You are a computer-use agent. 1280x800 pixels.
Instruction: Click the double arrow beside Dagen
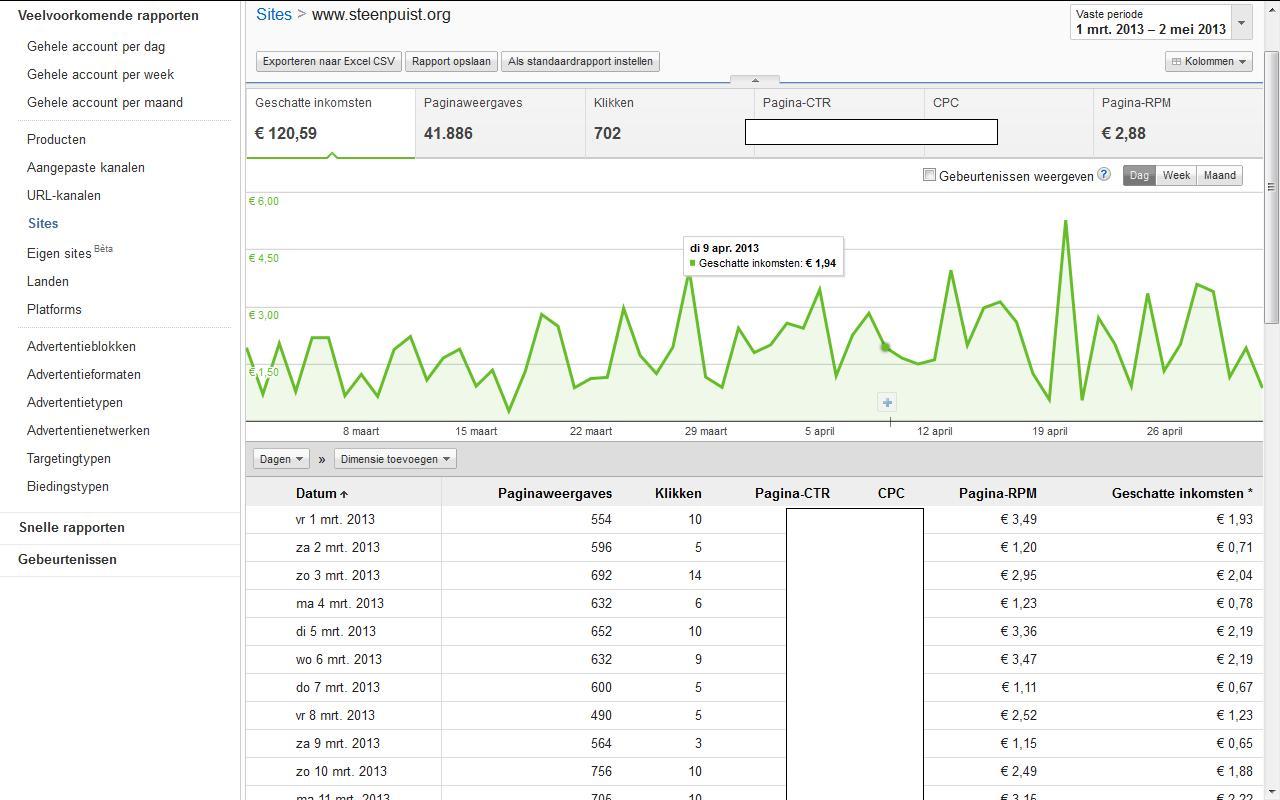322,460
